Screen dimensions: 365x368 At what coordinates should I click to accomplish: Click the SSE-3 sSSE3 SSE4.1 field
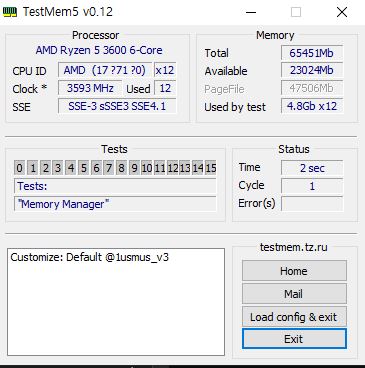tap(117, 106)
